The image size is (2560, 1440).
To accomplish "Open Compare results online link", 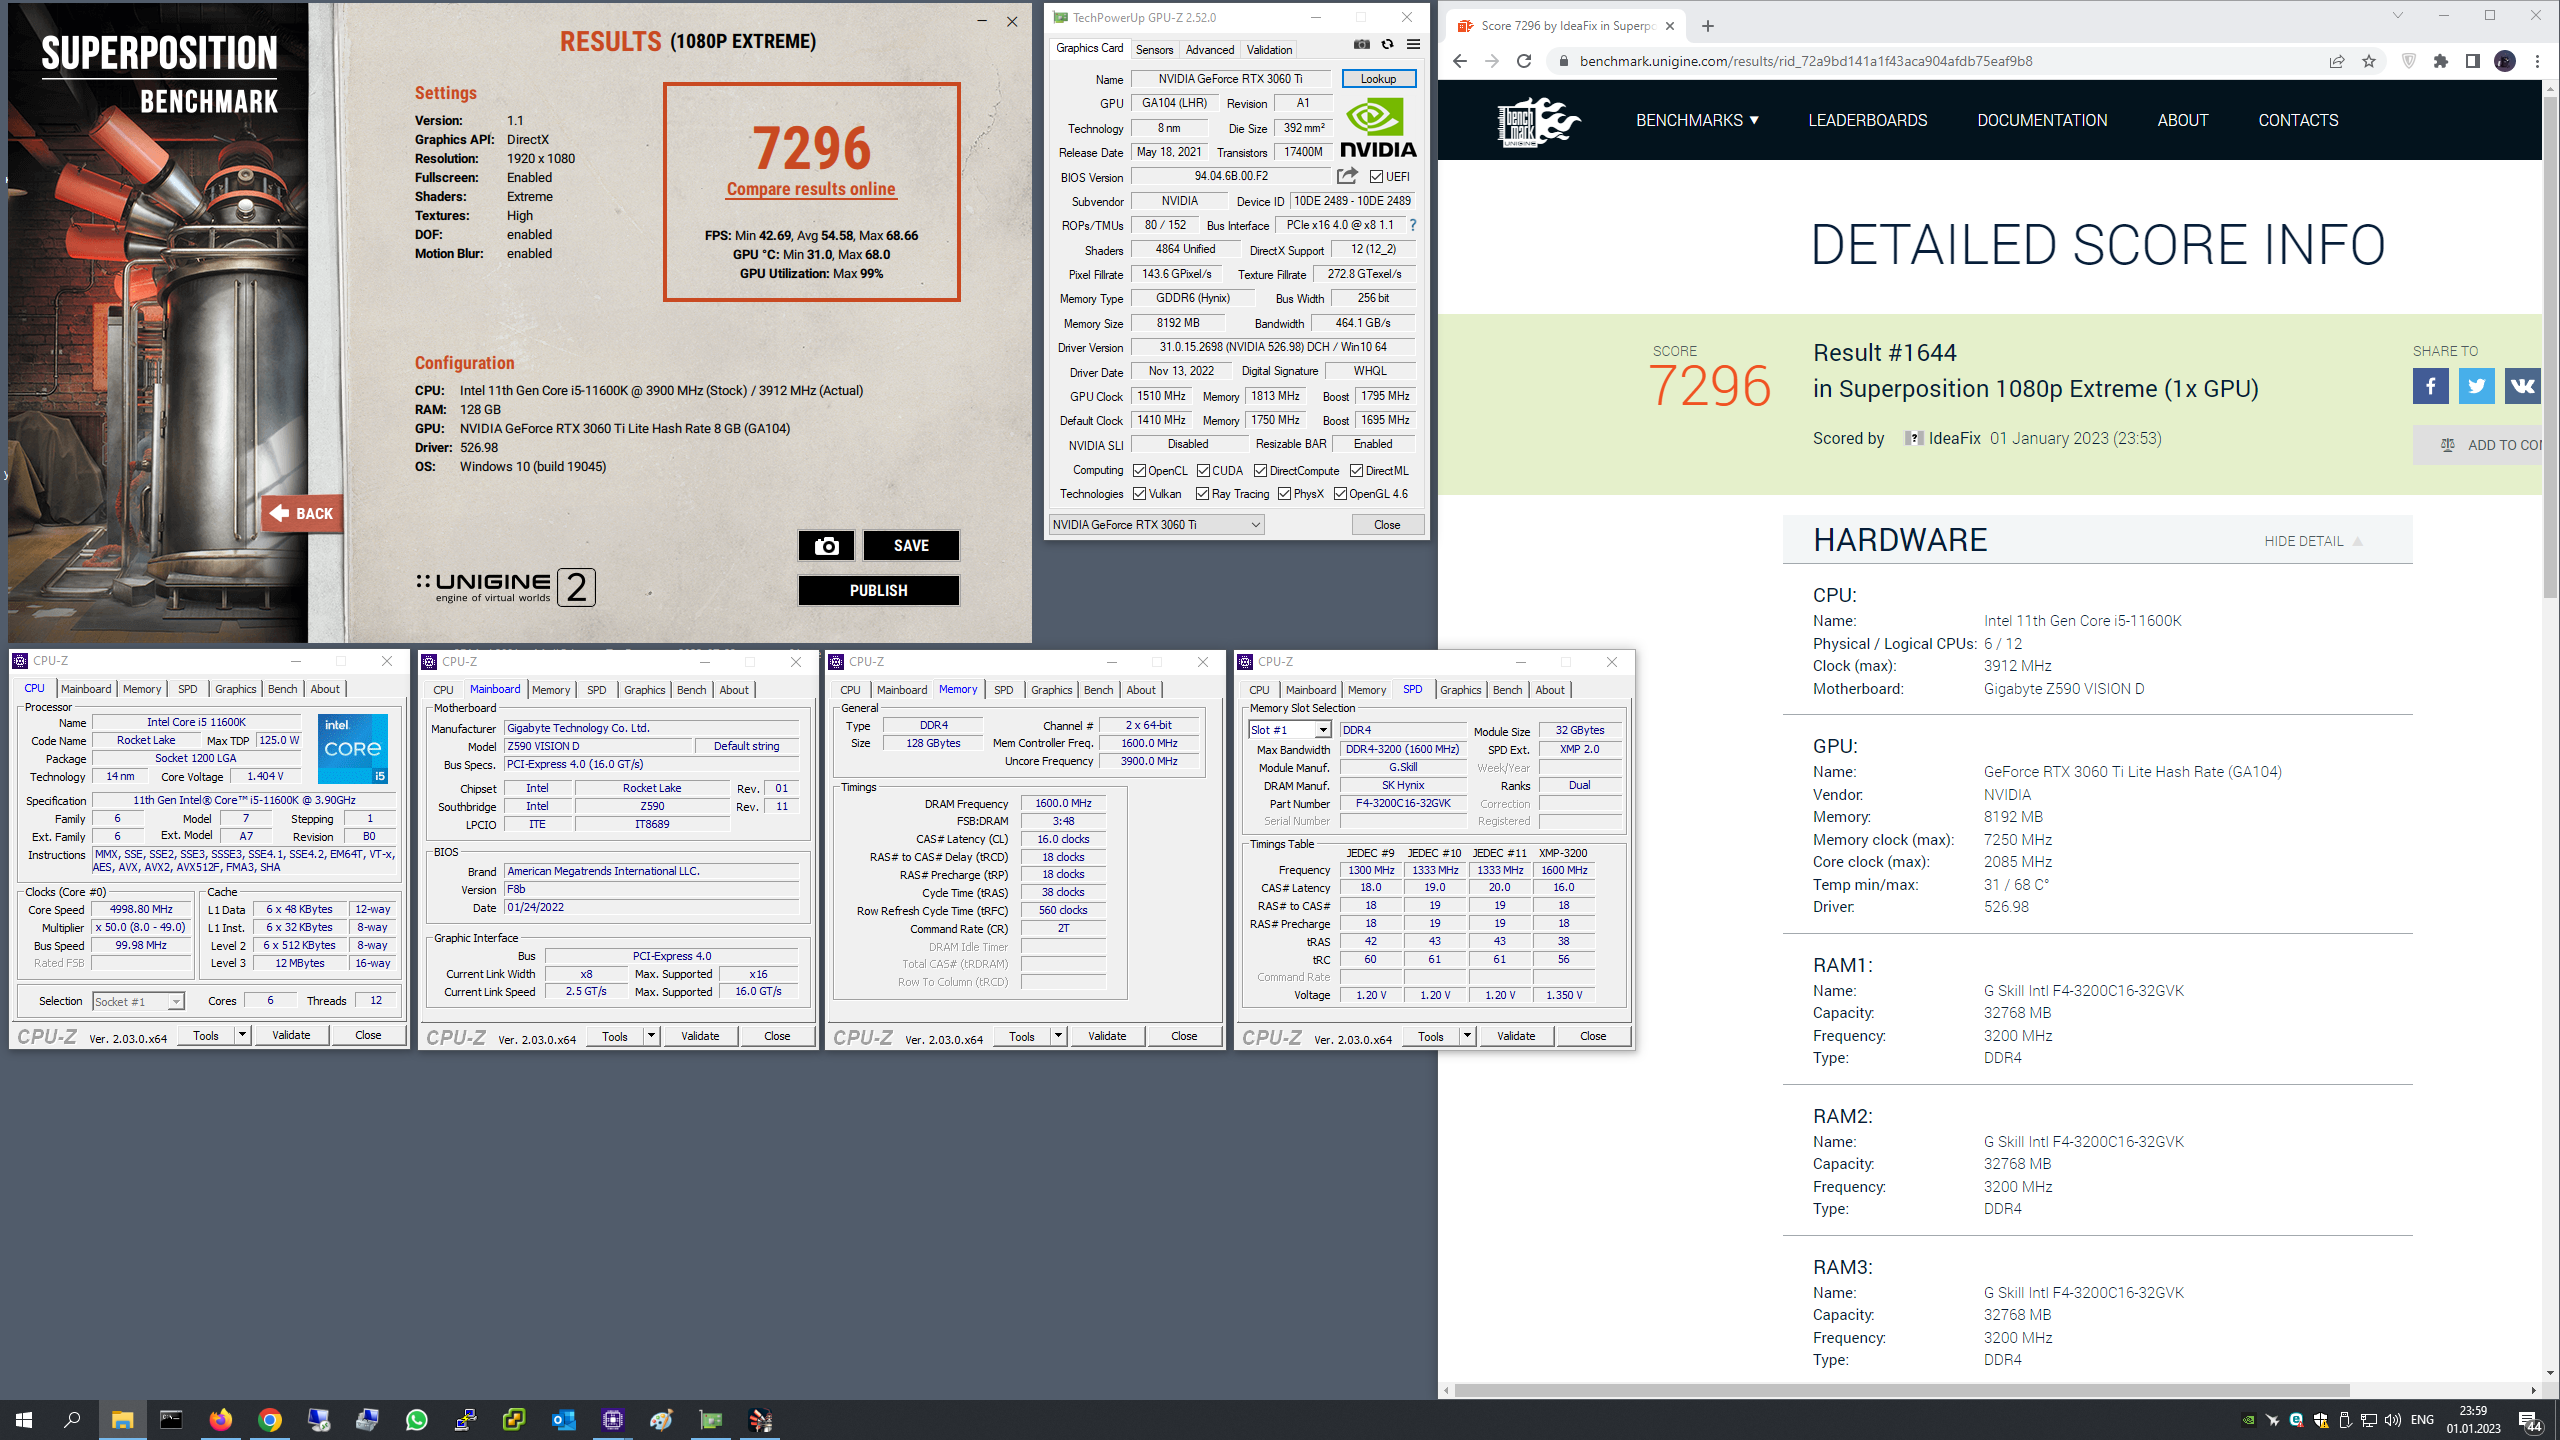I will pos(811,189).
